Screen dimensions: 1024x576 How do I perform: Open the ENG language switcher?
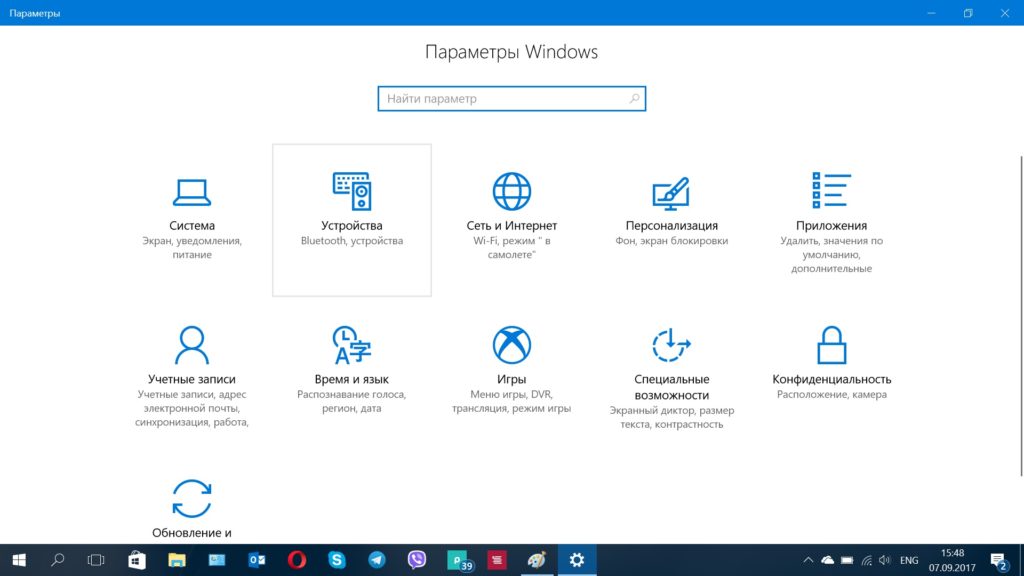[909, 560]
